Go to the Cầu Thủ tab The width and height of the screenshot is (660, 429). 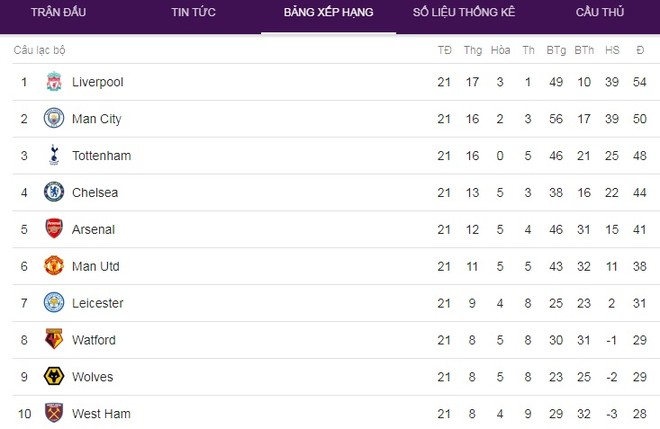click(599, 13)
